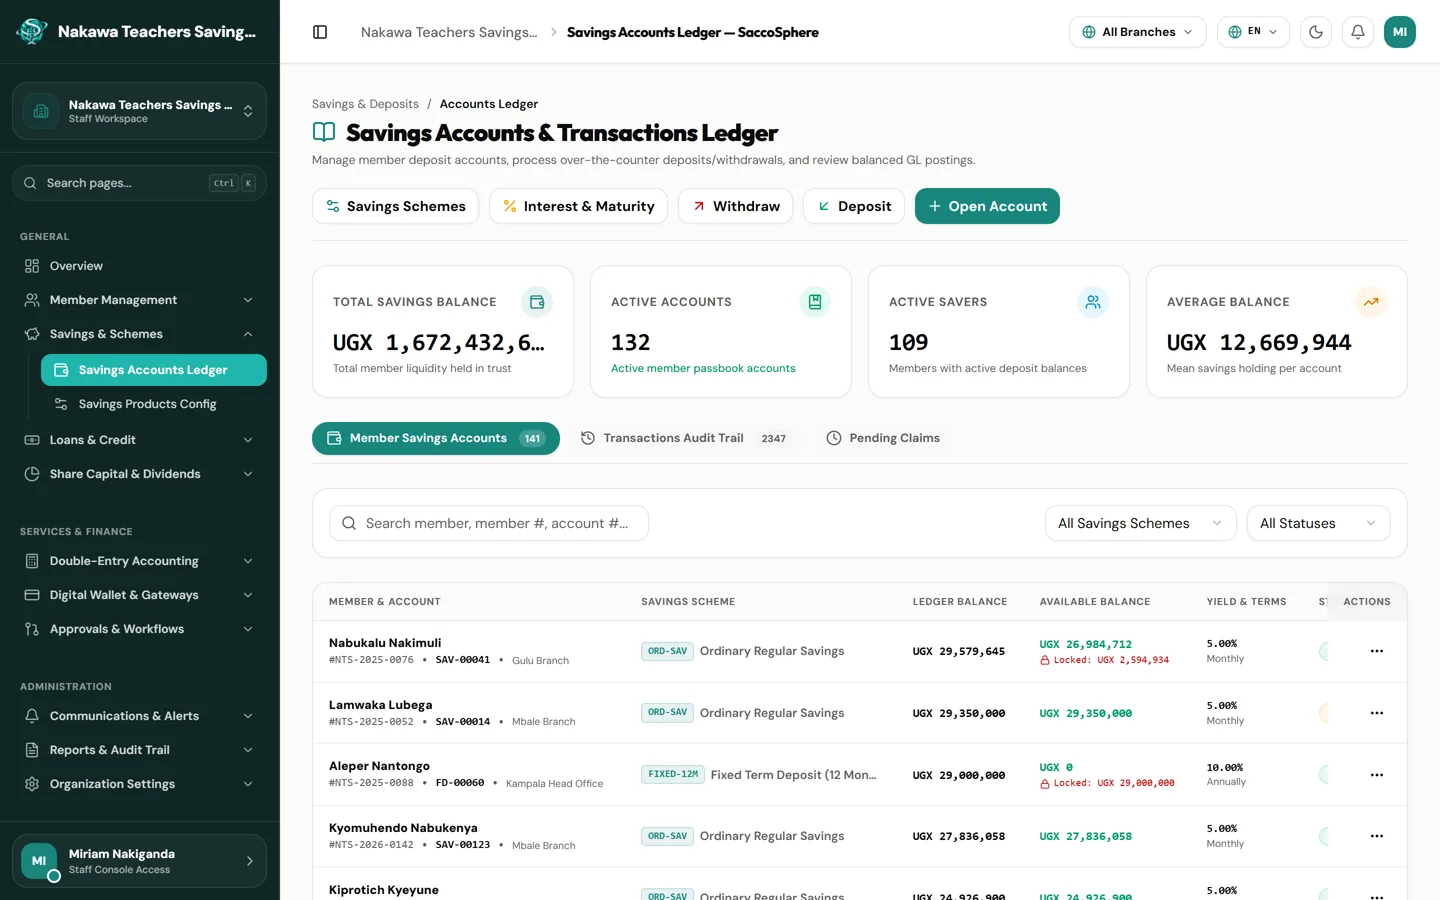1440x900 pixels.
Task: Expand Double-Entry Accounting menu
Action: point(139,561)
